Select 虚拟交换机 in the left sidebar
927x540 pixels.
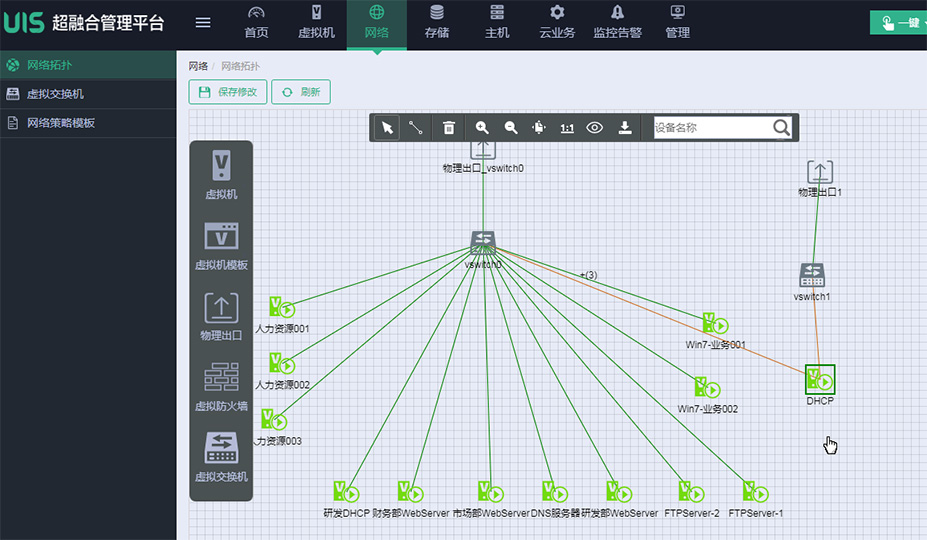(55, 94)
